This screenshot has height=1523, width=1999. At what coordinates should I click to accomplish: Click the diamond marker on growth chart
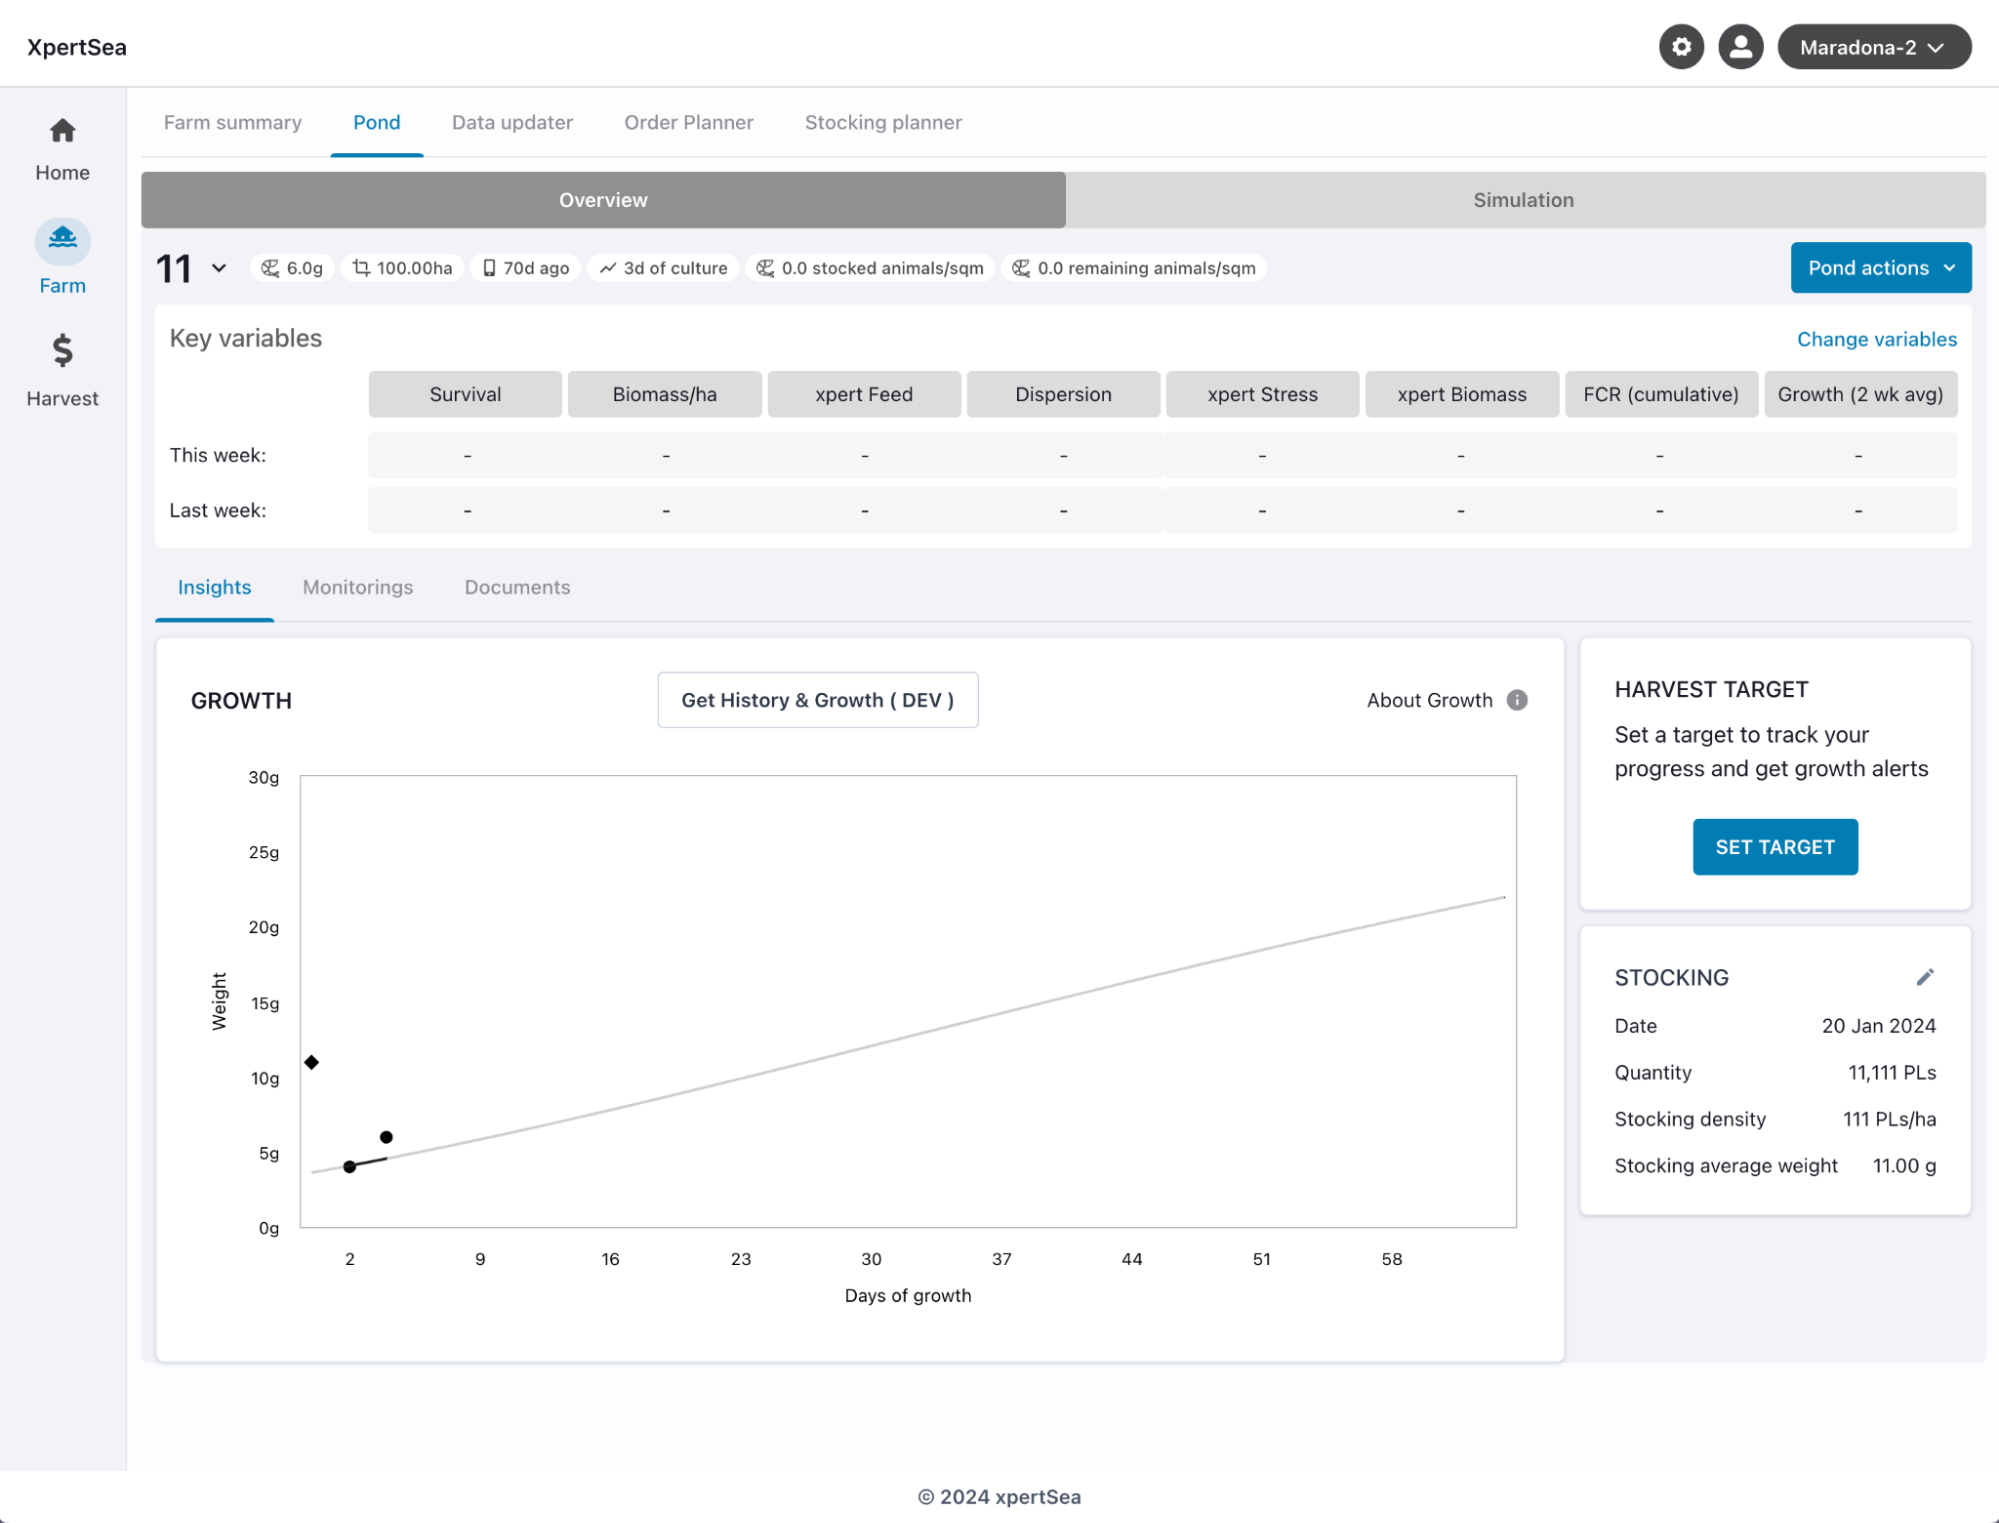(x=312, y=1062)
